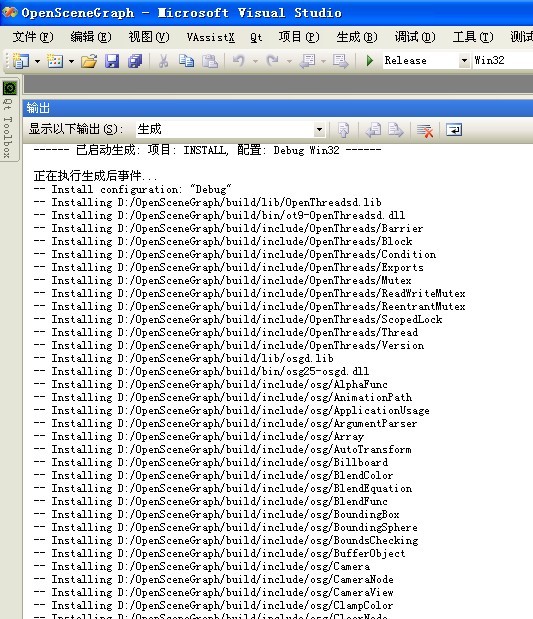The height and width of the screenshot is (619, 533).
Task: Click the line installing osg25-osgd.dll
Action: pos(201,371)
